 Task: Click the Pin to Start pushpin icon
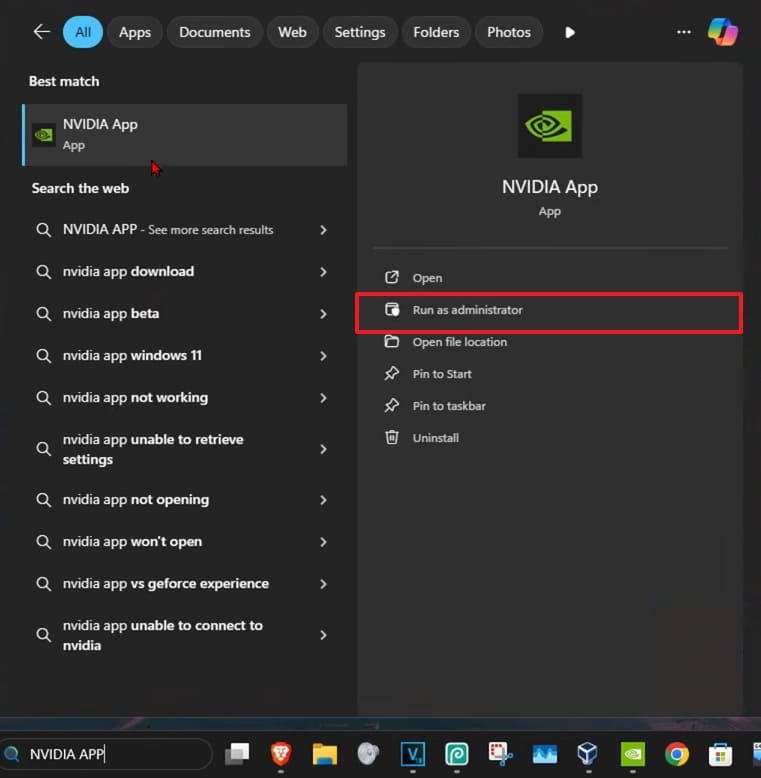point(391,373)
